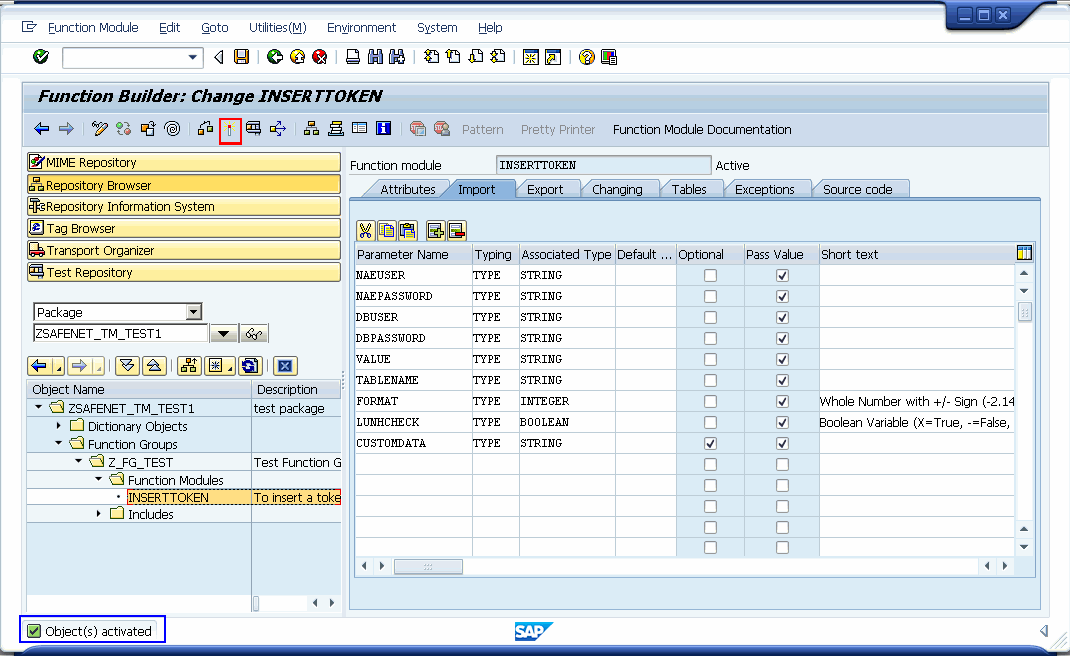Click the Delete Row icon
Viewport: 1070px width, 656px height.
coord(457,231)
